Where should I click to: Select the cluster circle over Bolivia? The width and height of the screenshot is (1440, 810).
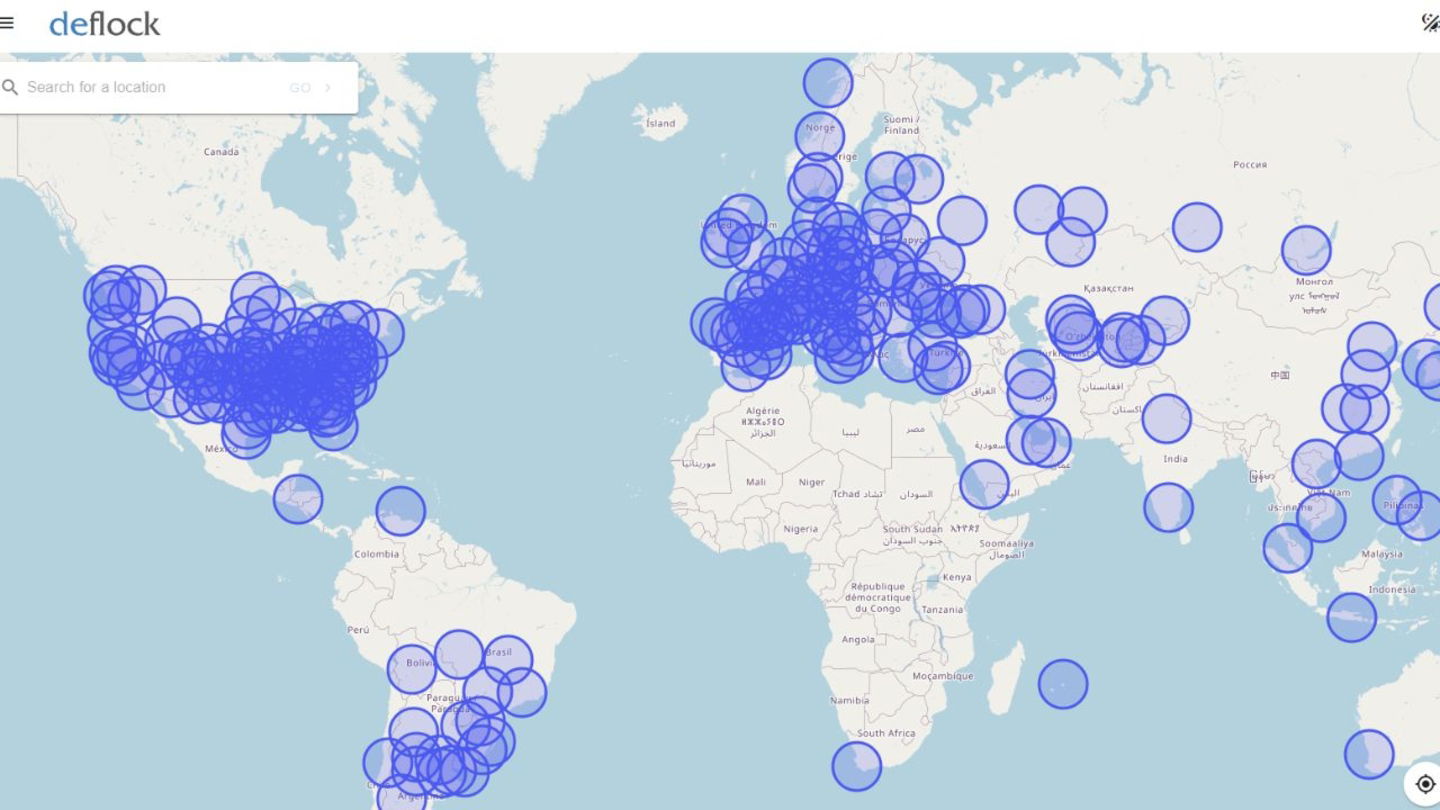click(x=412, y=670)
